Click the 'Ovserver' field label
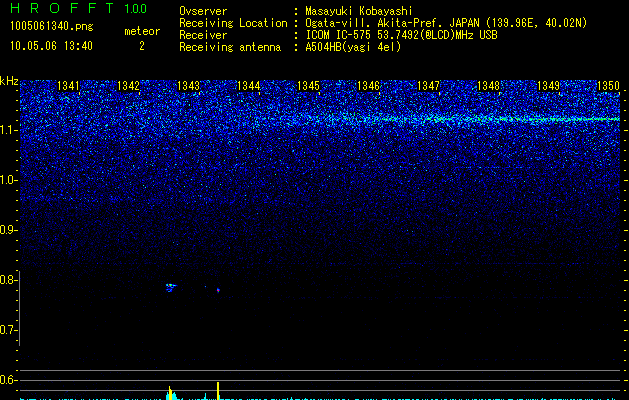 coord(203,11)
